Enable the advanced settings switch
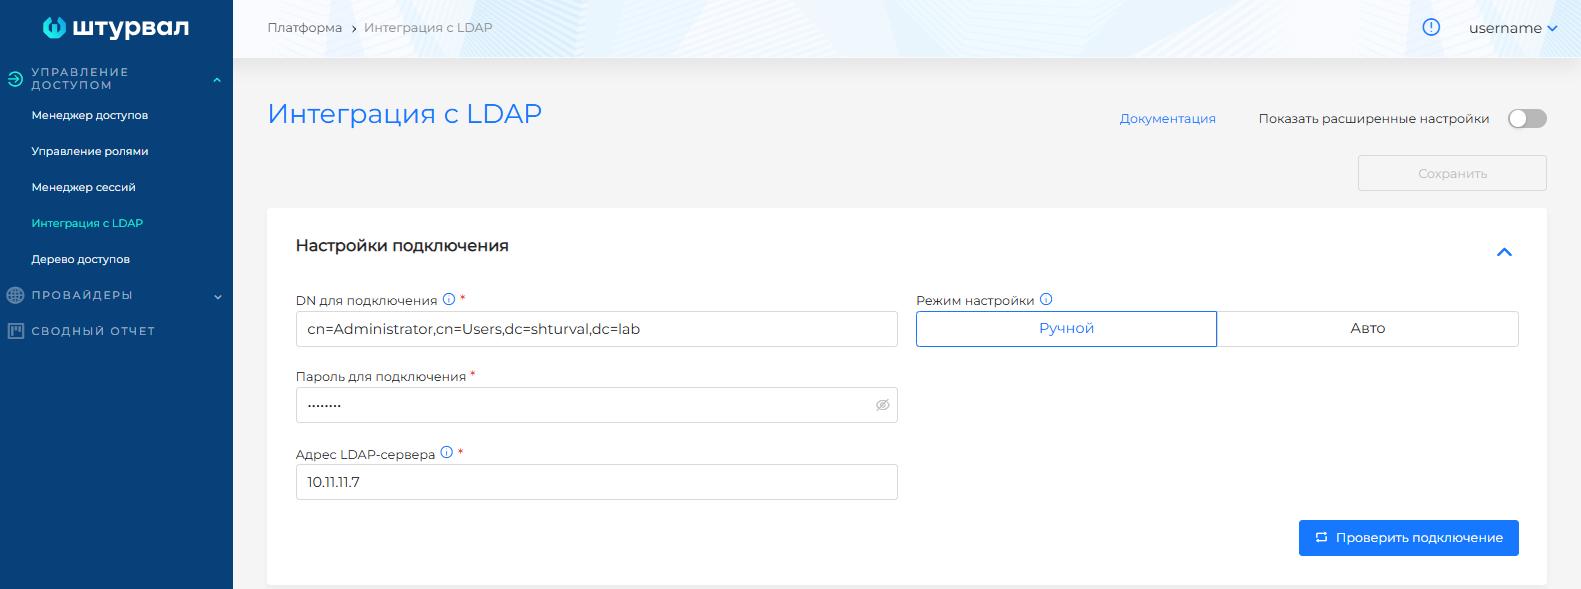 coord(1527,119)
